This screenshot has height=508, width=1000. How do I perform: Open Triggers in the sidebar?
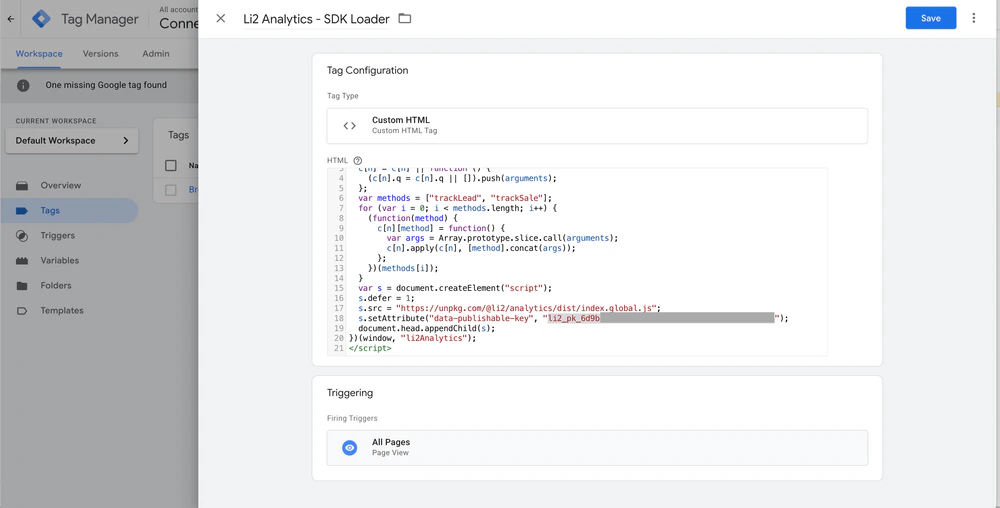tap(57, 235)
